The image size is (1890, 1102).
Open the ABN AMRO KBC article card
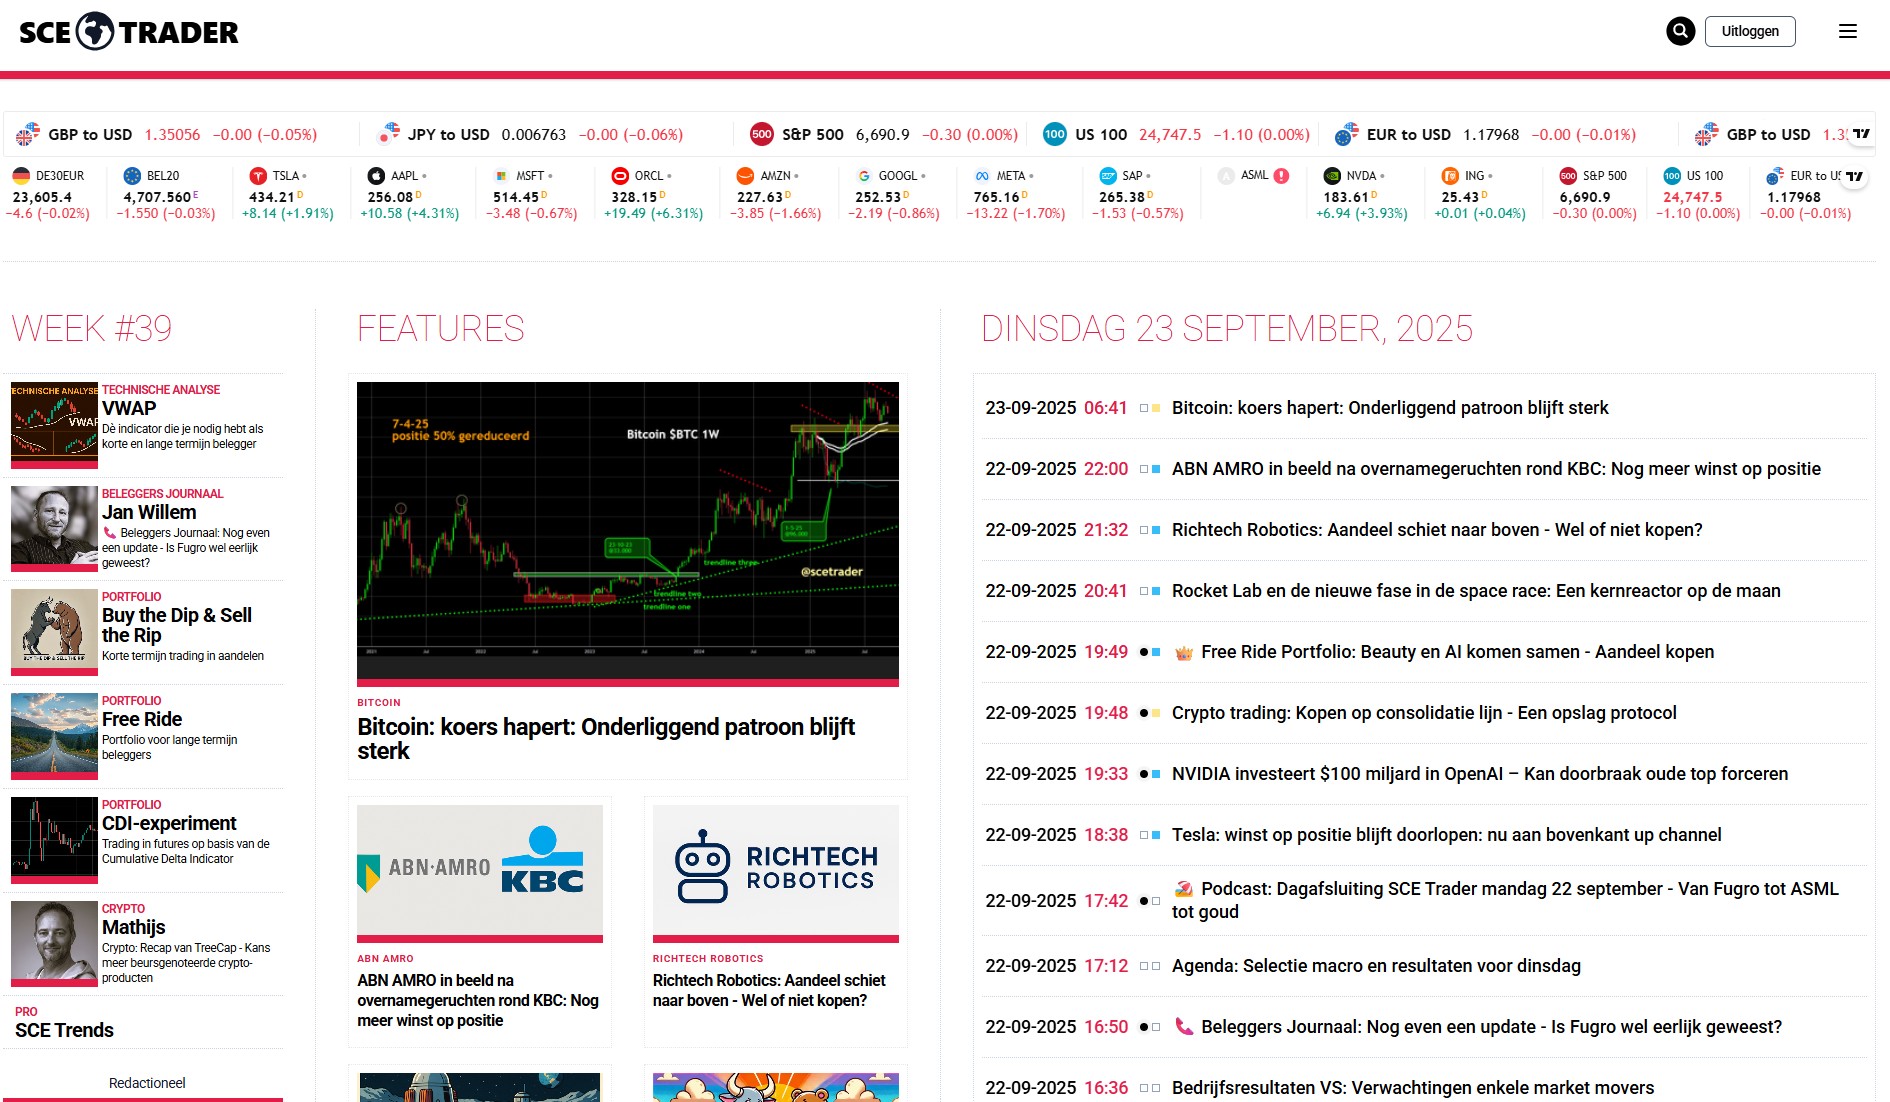pos(479,920)
